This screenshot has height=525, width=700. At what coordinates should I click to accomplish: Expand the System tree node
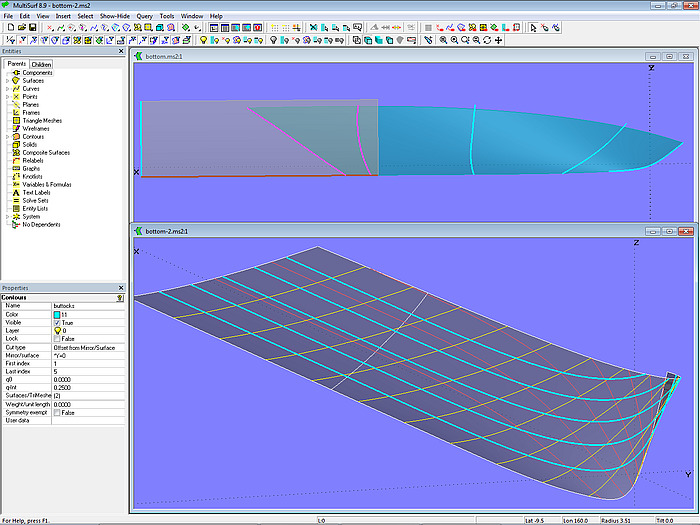7,216
